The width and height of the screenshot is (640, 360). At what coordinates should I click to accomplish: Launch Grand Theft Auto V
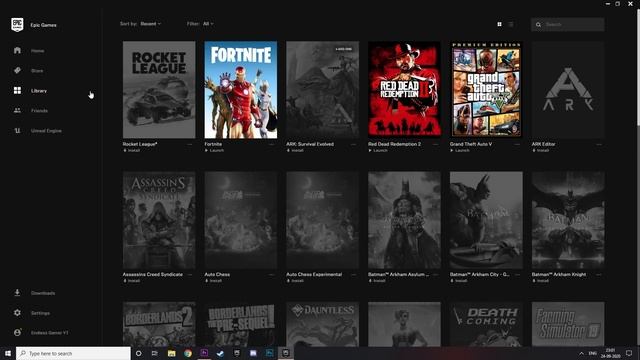point(460,151)
